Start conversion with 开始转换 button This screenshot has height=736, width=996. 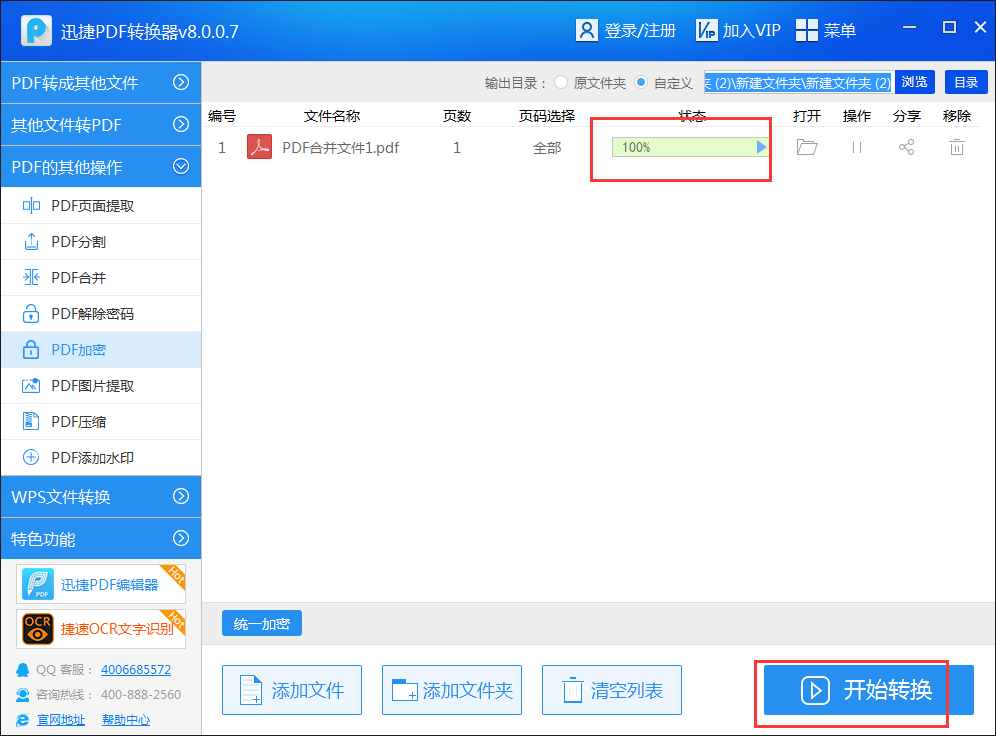868,690
